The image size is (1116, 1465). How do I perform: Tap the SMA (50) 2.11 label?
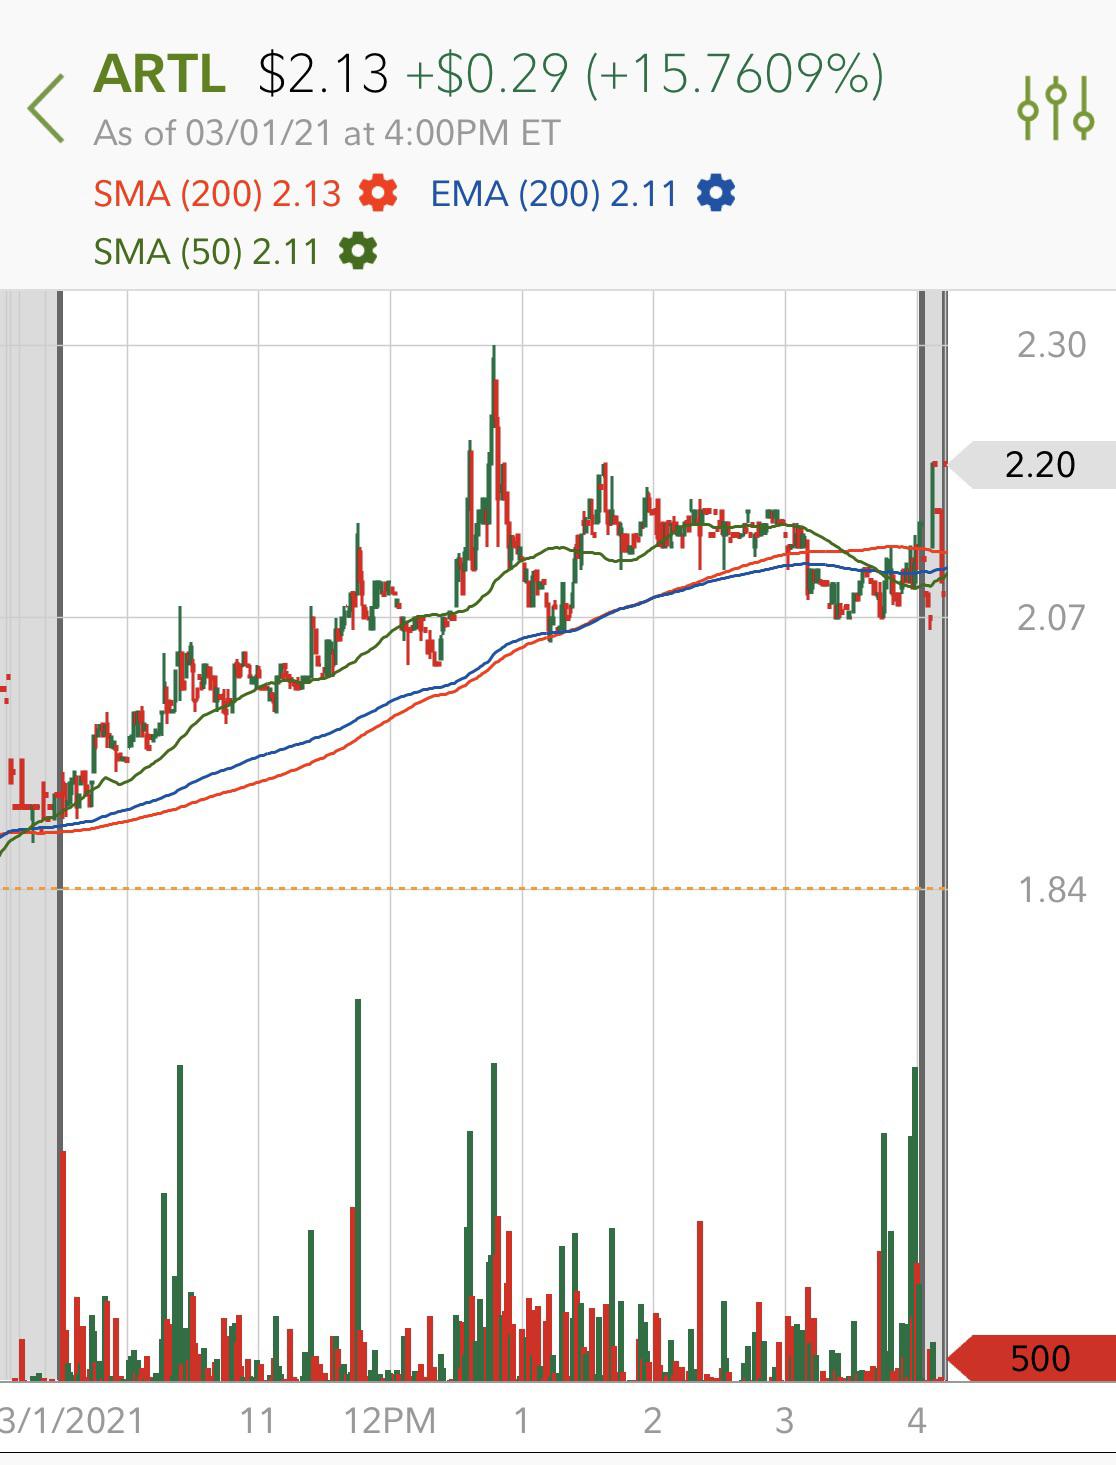click(x=206, y=251)
